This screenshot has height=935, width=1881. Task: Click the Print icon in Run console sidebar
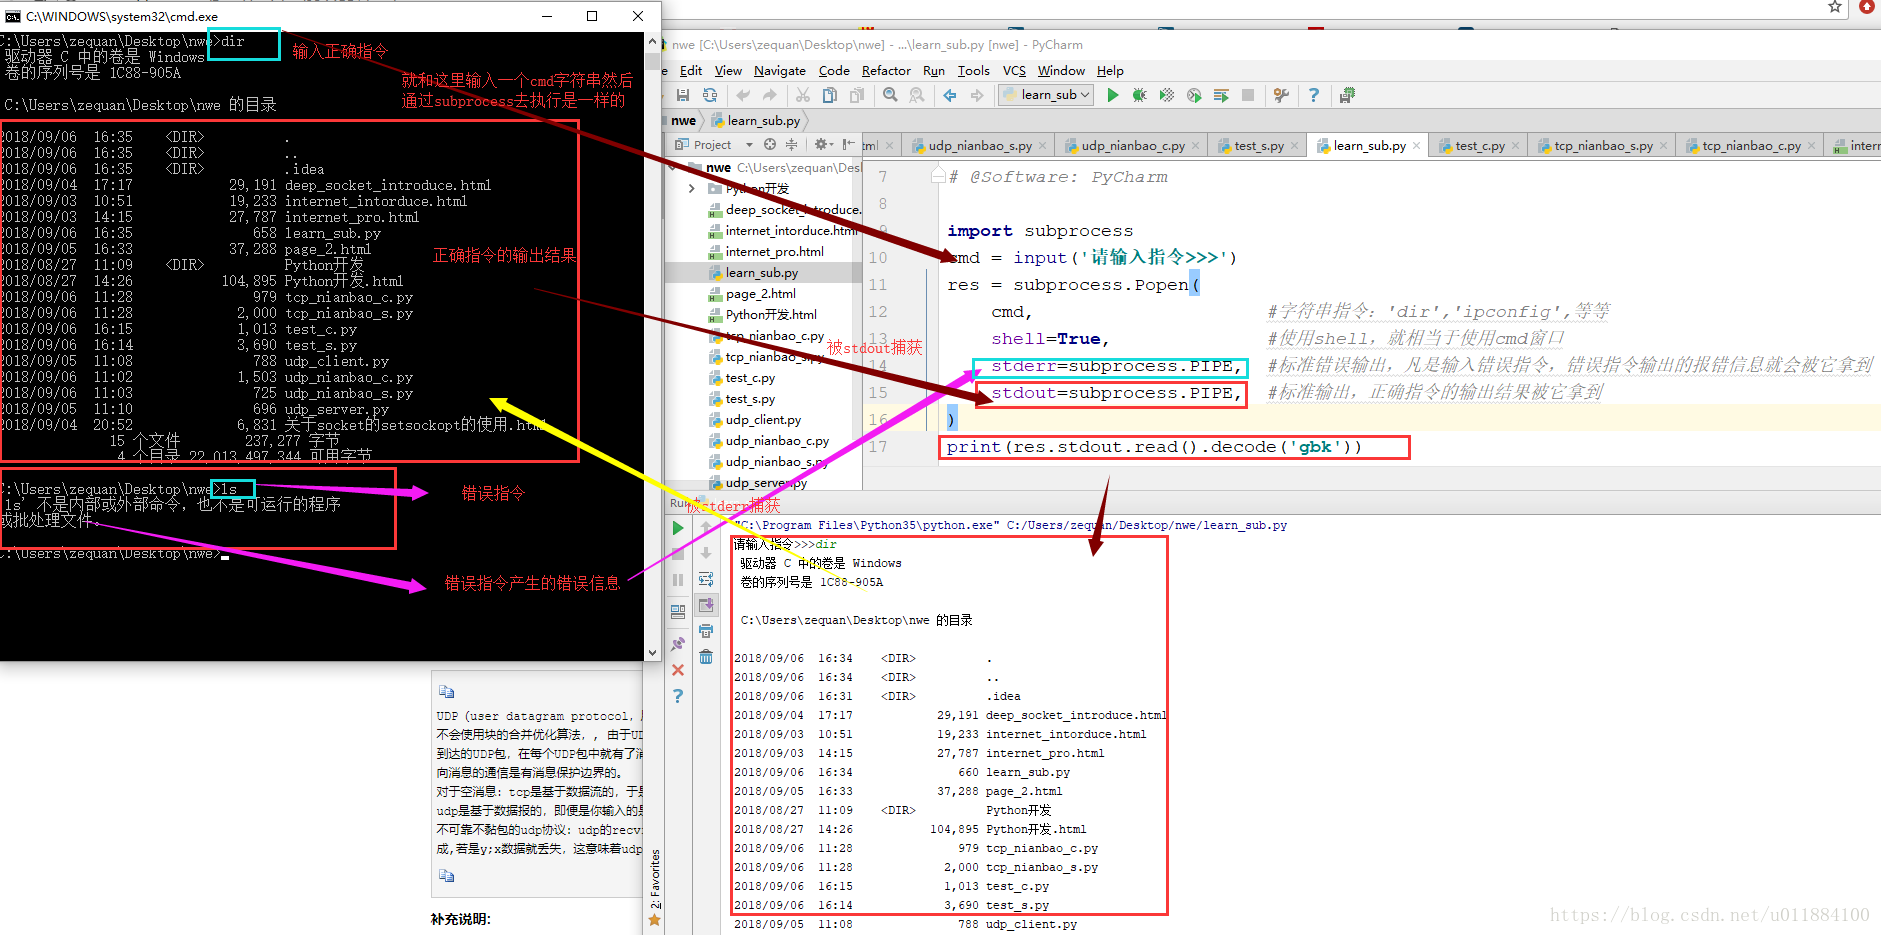706,631
